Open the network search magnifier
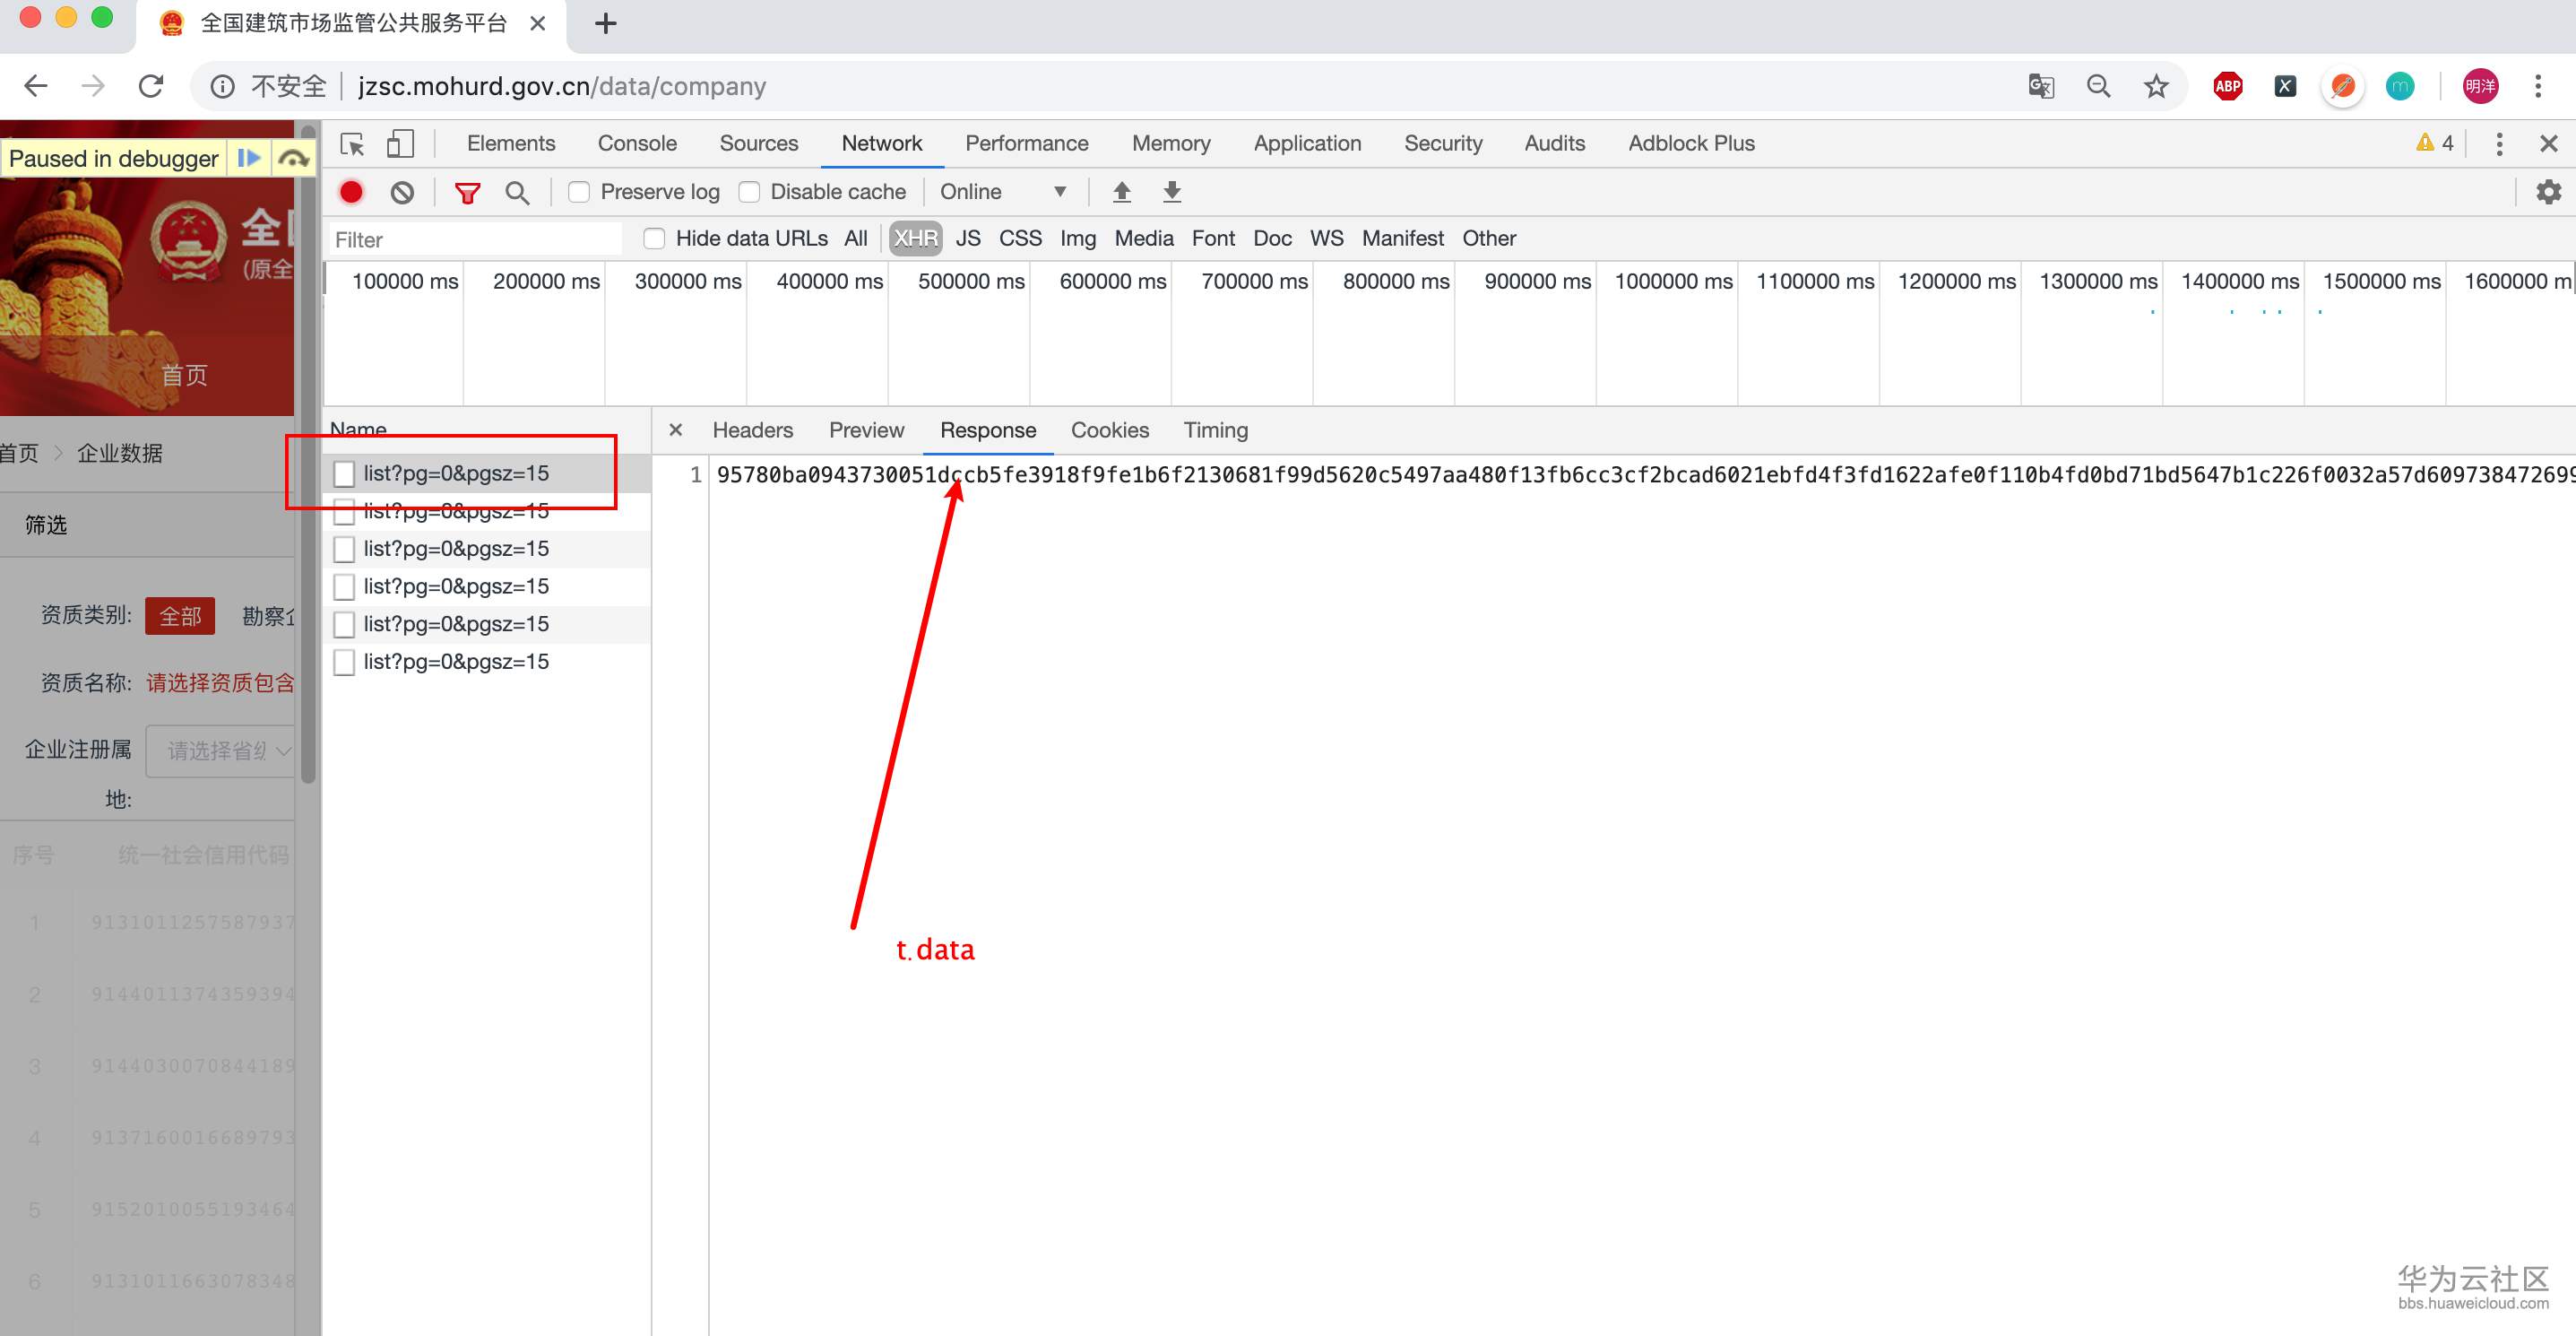The image size is (2576, 1336). tap(517, 192)
